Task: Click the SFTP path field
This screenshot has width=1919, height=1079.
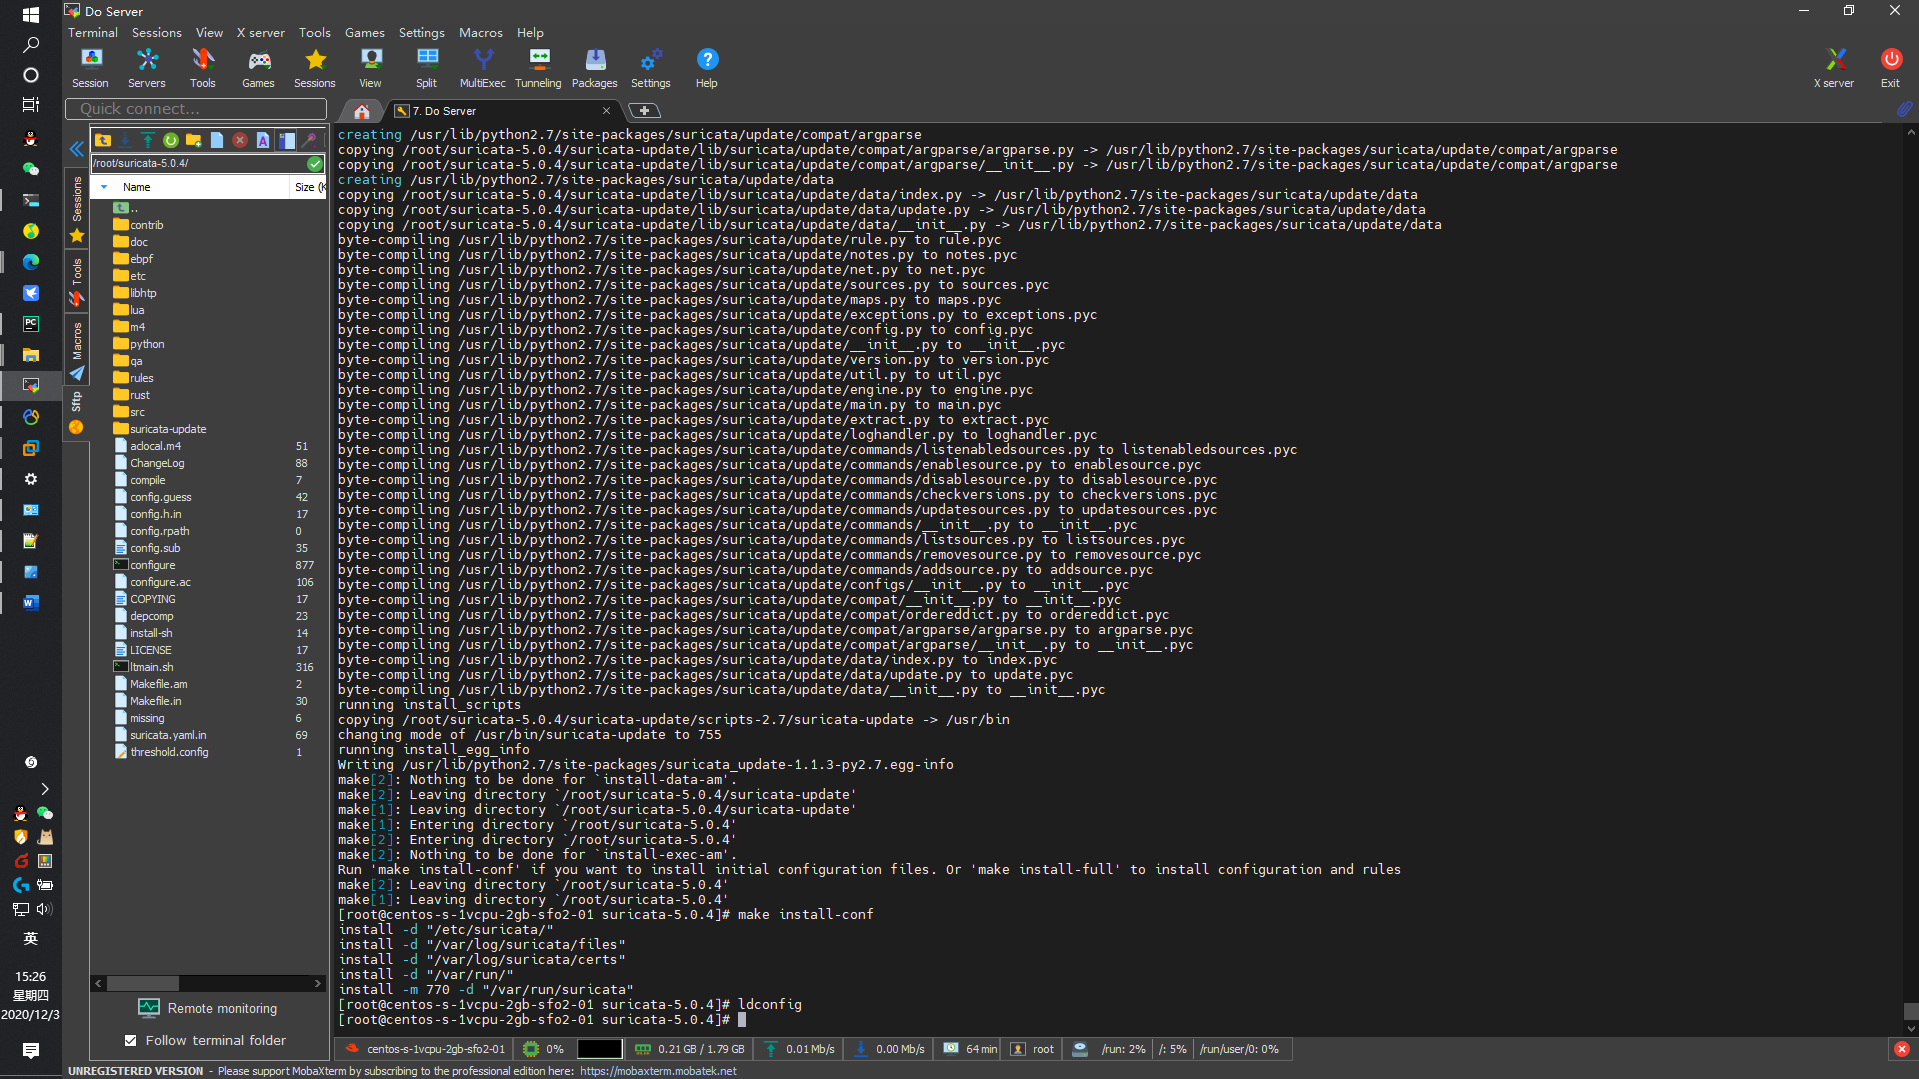Action: [198, 163]
